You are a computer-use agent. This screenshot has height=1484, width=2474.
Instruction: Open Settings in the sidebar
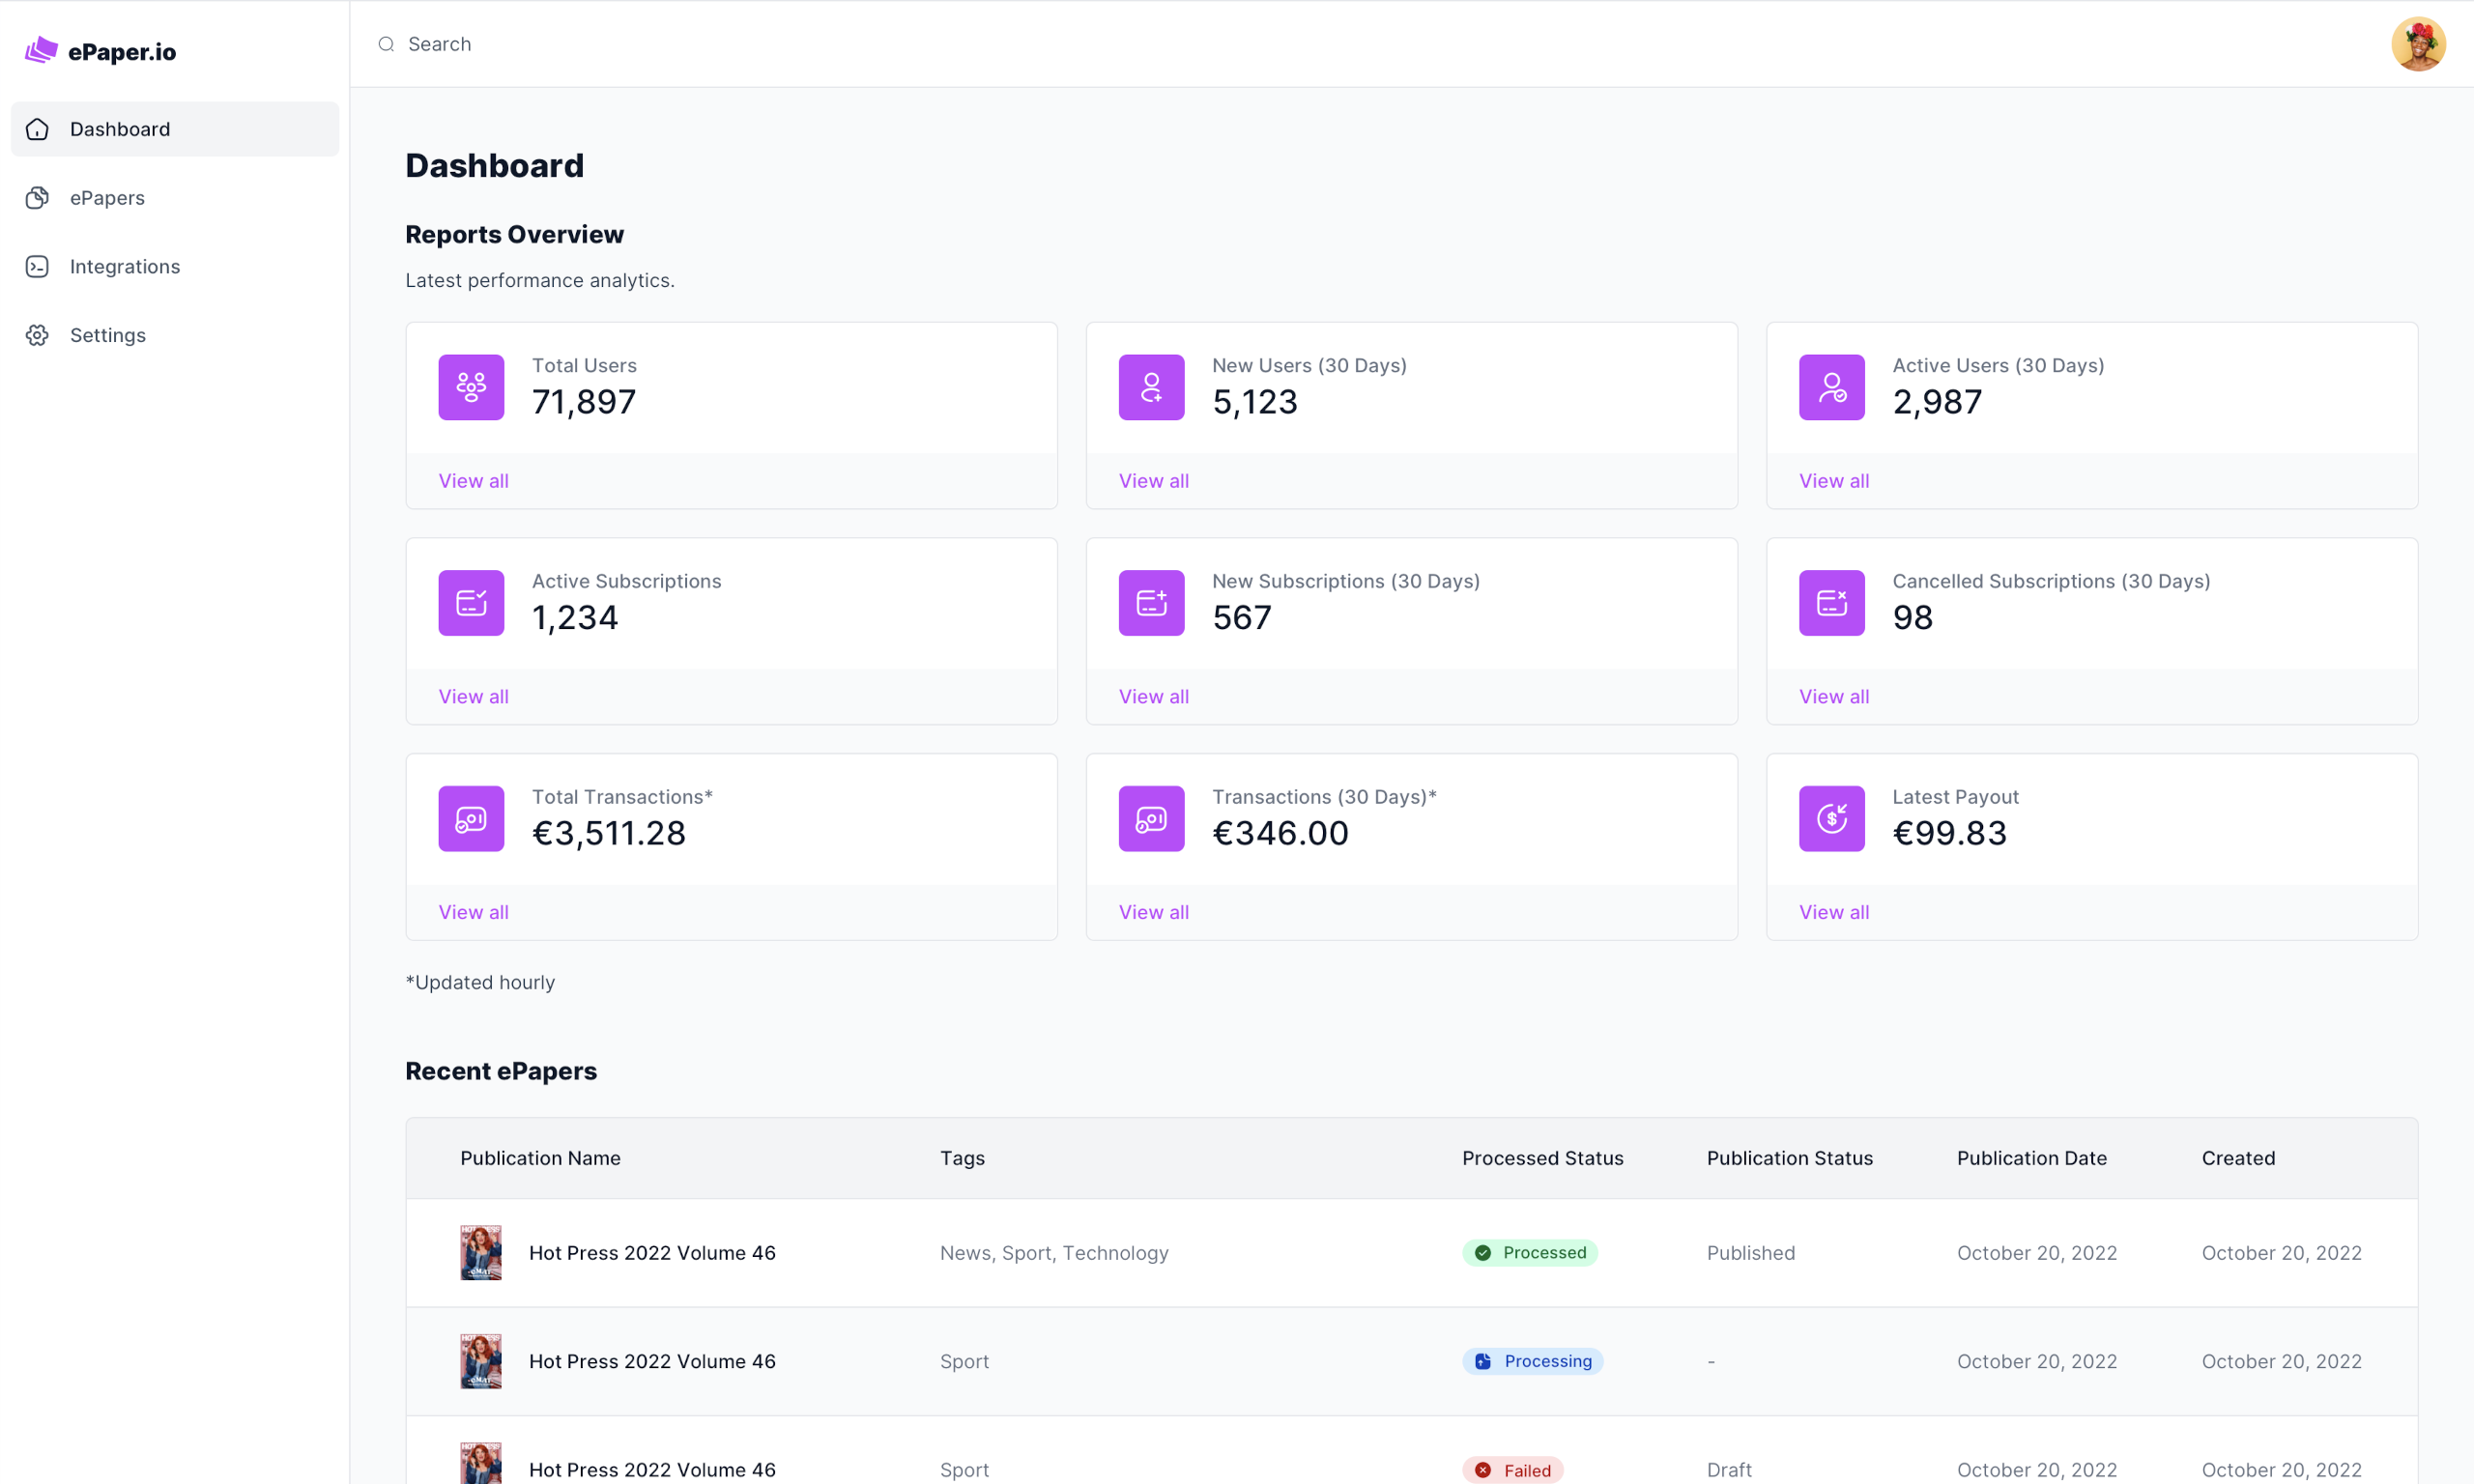click(x=175, y=335)
